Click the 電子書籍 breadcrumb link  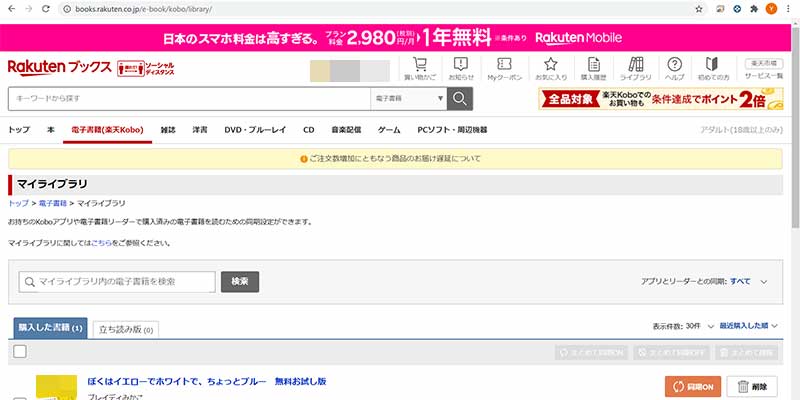tap(53, 203)
